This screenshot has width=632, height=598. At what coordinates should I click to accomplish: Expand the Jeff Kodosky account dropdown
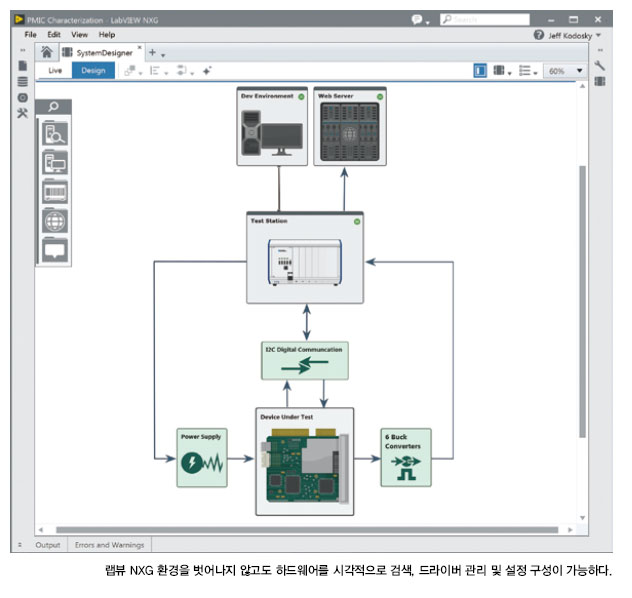598,35
